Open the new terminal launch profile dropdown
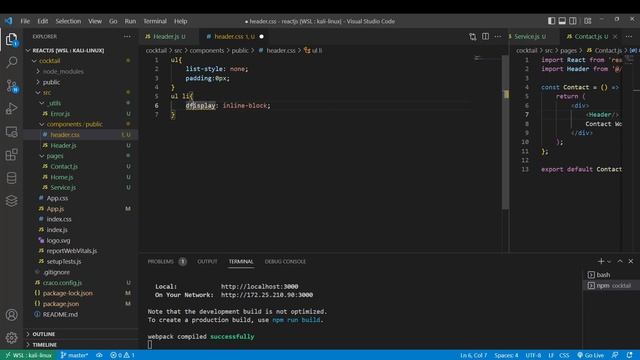Screen dimensions: 640x360 click(609, 262)
